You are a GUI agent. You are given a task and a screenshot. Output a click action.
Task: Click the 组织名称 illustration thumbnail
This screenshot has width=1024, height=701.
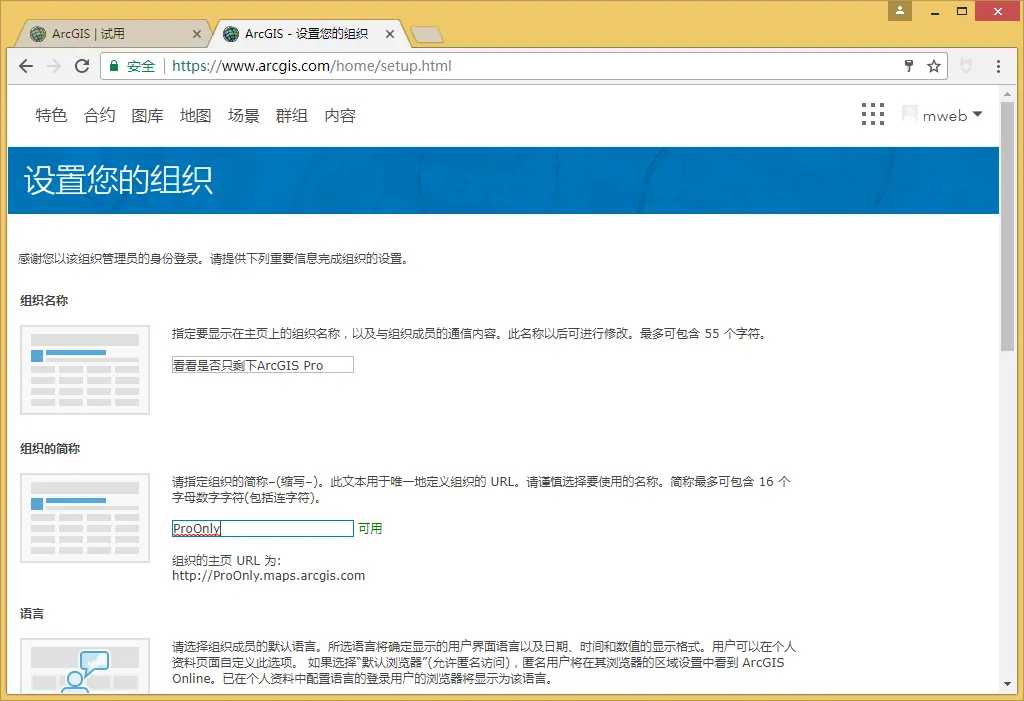(x=85, y=370)
